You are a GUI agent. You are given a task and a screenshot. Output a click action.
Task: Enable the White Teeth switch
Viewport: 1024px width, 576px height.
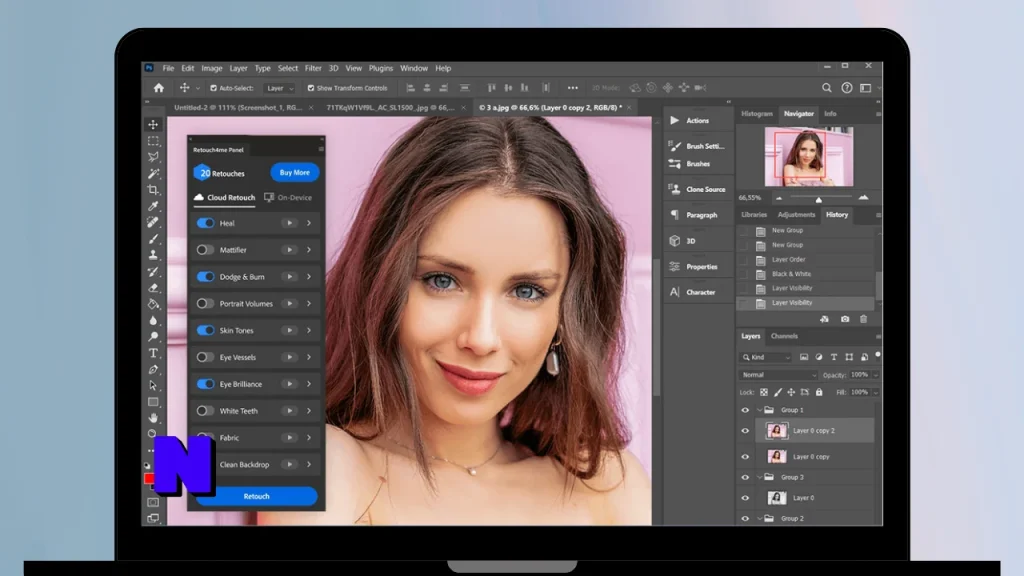pos(206,411)
